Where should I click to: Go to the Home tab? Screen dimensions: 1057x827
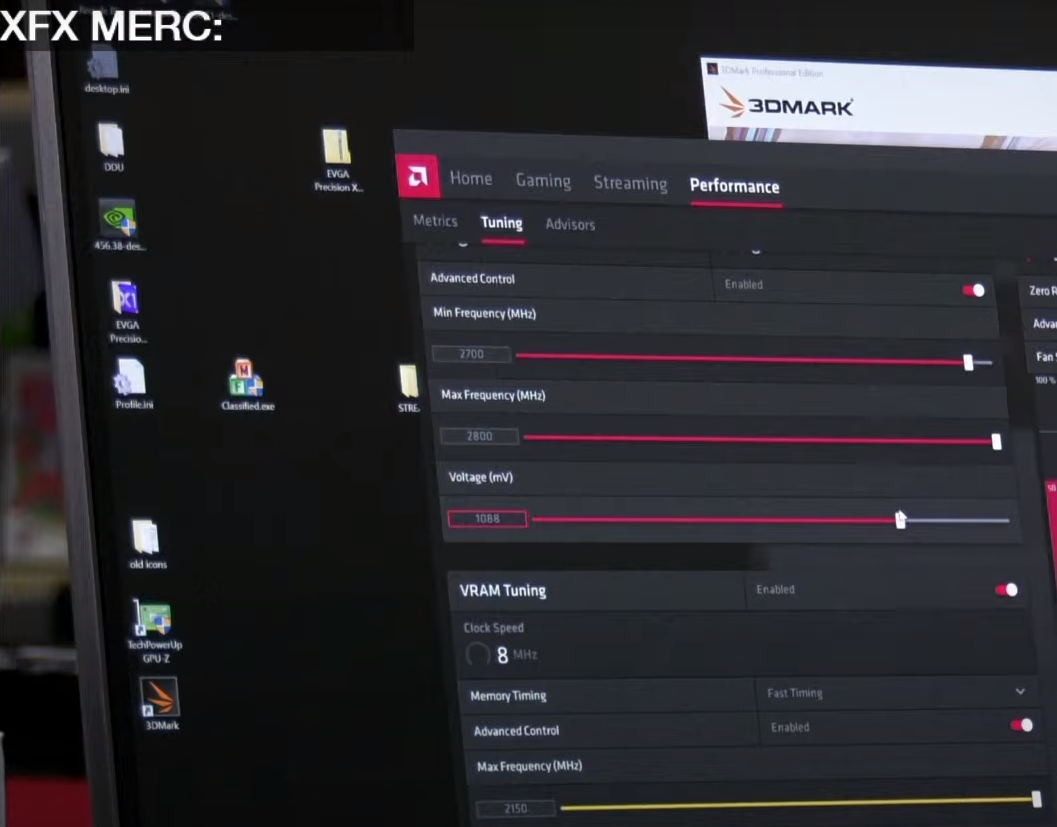(471, 179)
